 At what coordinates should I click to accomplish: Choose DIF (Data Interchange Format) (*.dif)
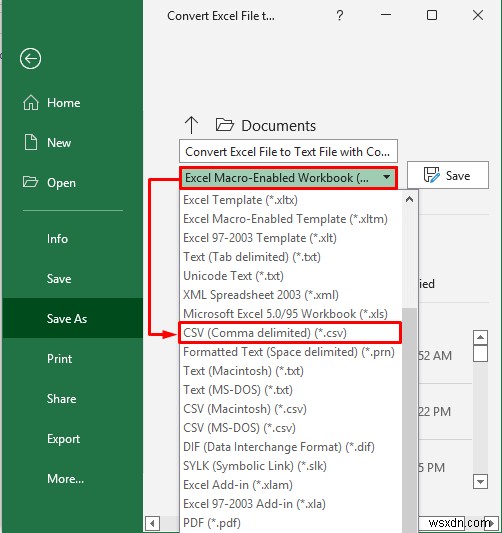click(x=290, y=447)
